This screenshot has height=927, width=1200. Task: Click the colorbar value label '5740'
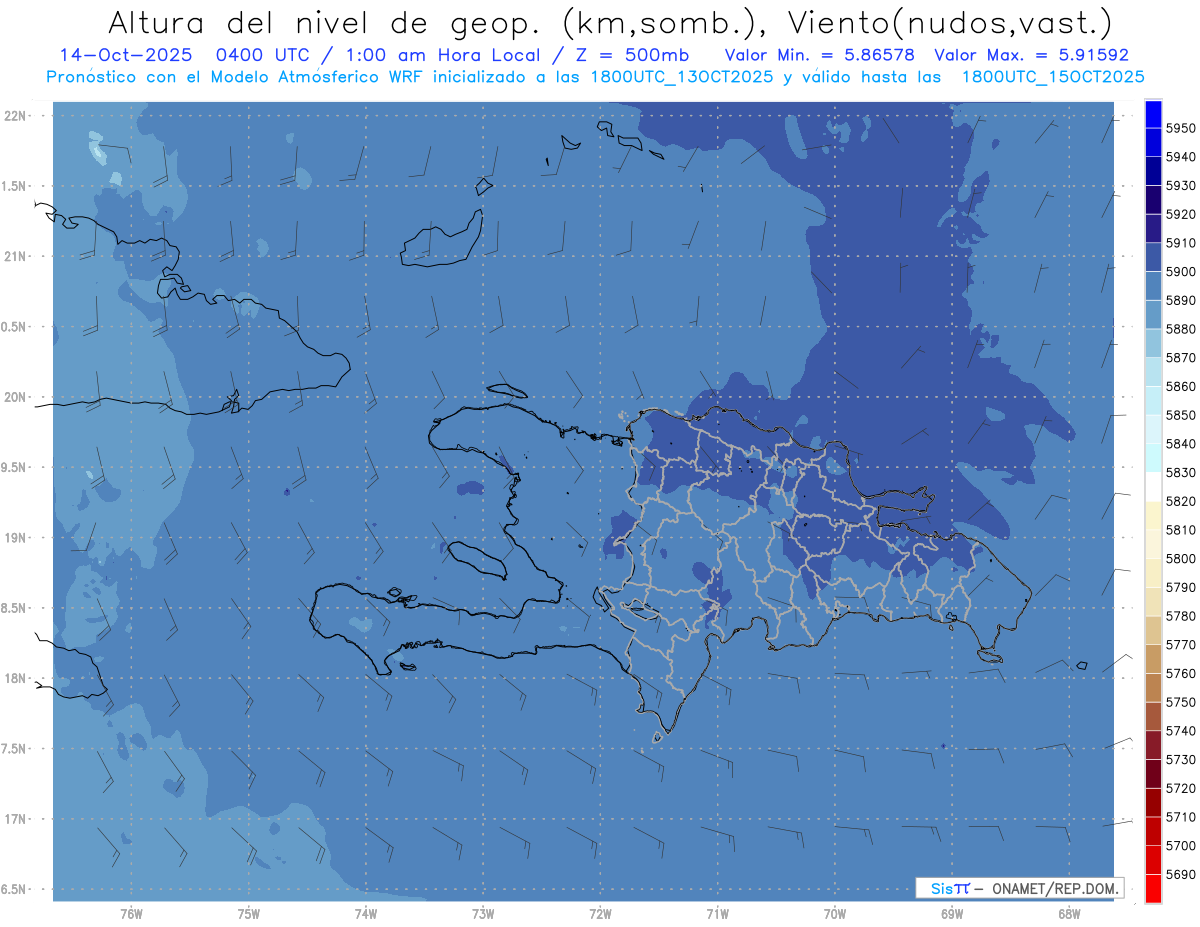coord(1180,731)
